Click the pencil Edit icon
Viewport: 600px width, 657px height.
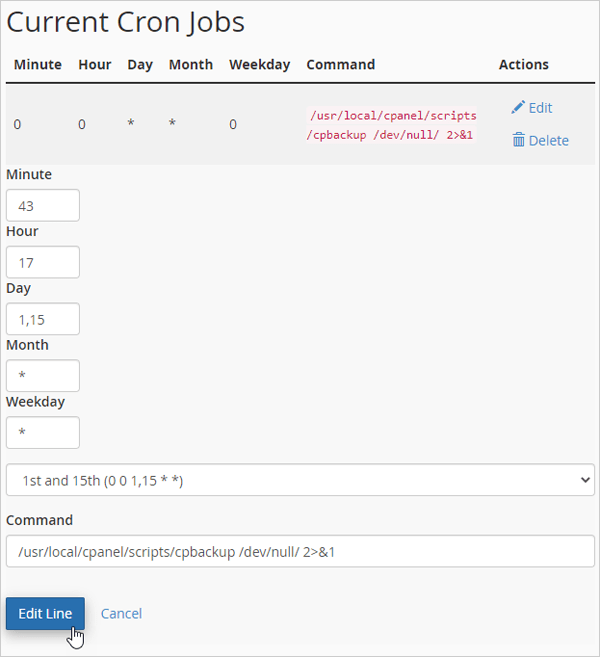coord(518,107)
